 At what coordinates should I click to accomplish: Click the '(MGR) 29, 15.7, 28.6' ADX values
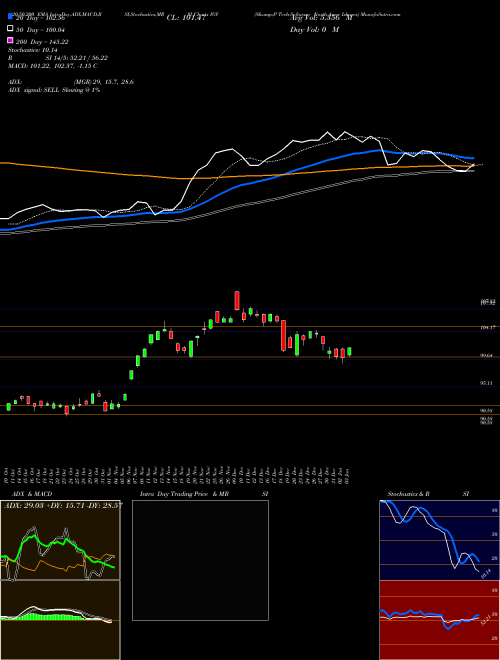point(104,82)
